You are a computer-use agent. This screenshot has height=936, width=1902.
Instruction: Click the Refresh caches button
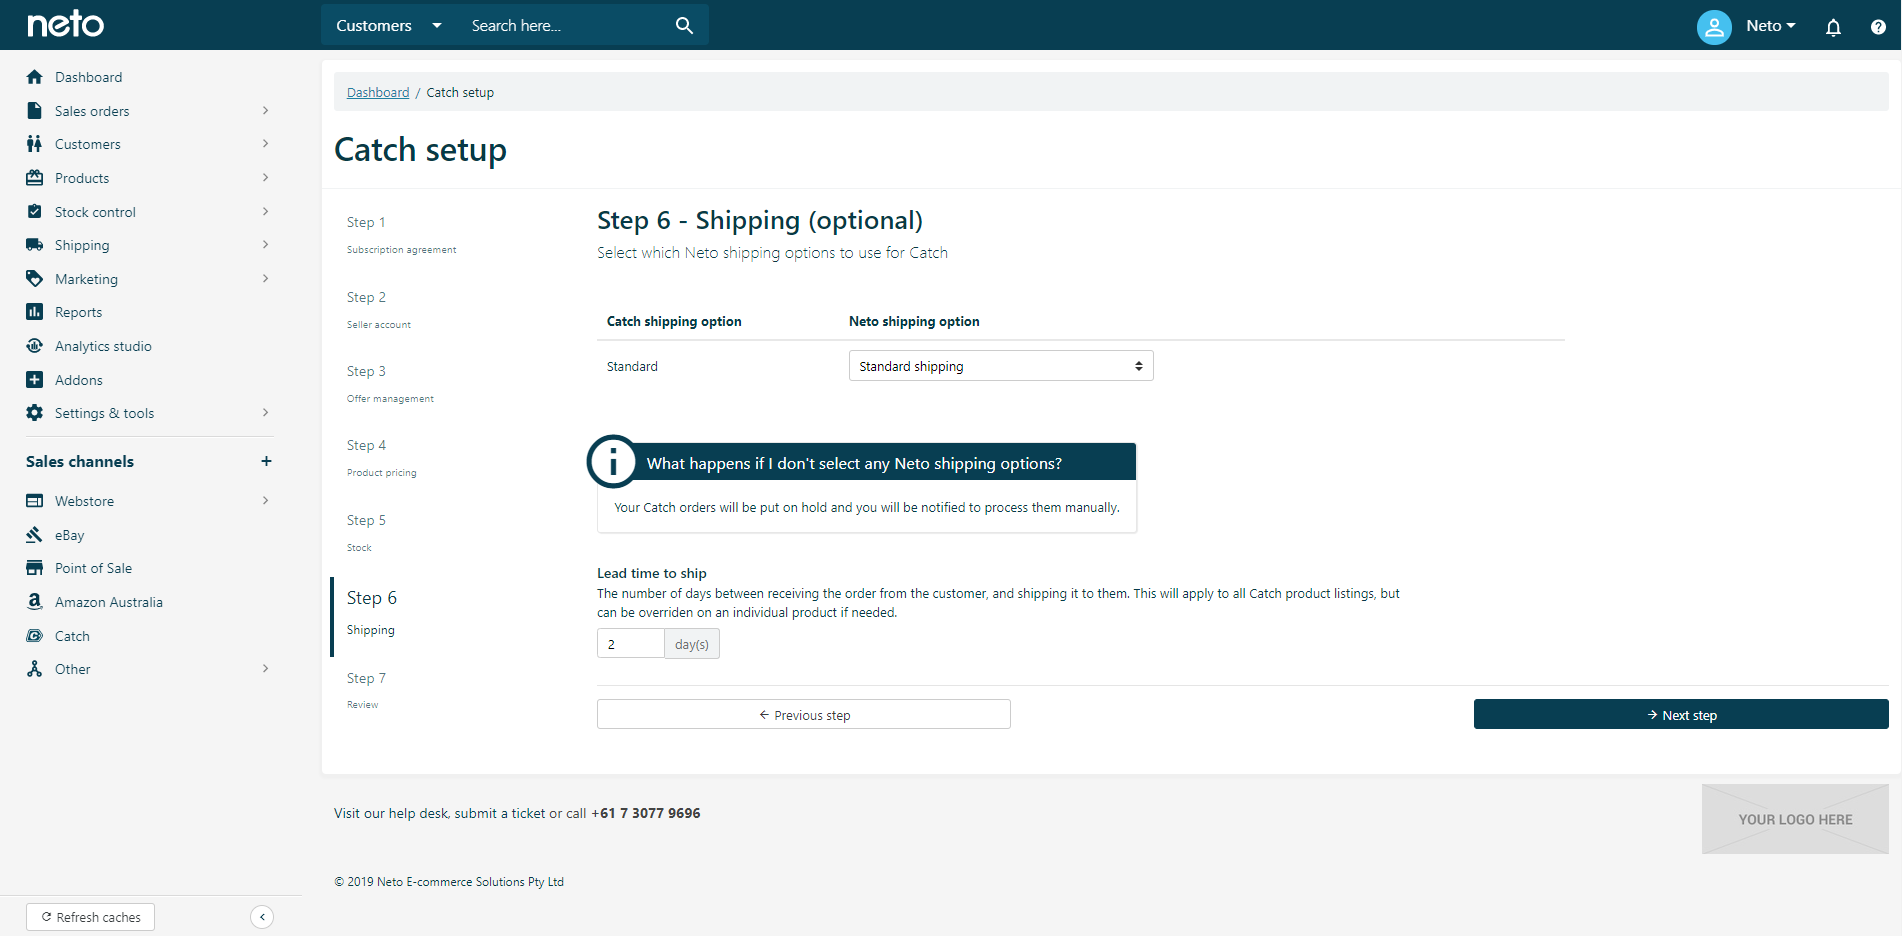(x=90, y=917)
